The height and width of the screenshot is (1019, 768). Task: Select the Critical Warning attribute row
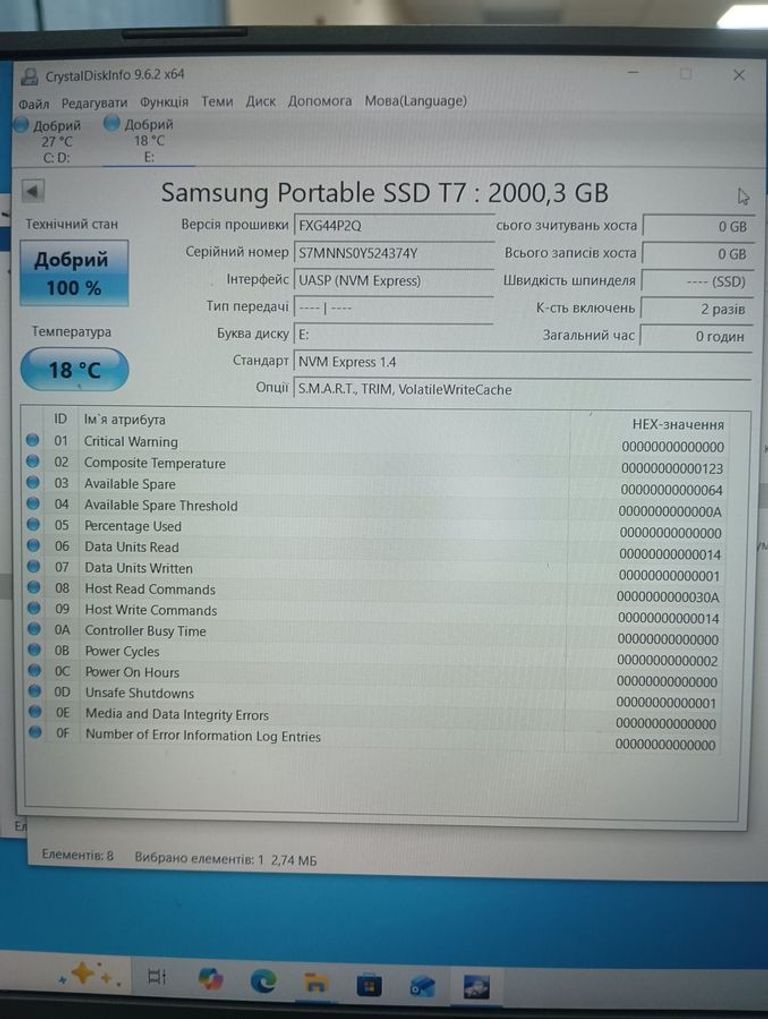pos(376,443)
